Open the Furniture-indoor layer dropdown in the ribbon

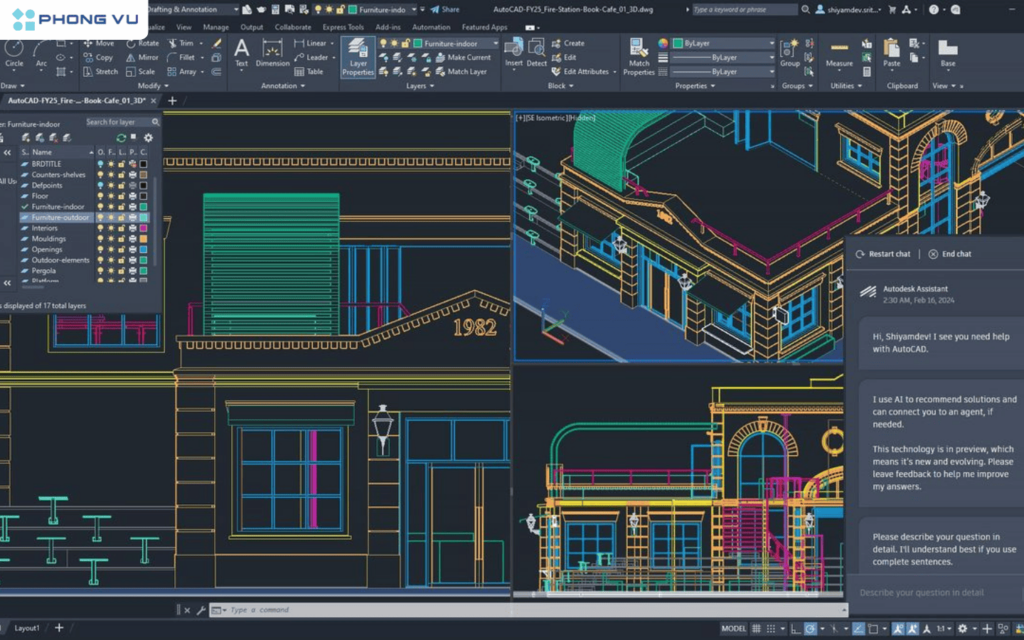click(x=495, y=43)
